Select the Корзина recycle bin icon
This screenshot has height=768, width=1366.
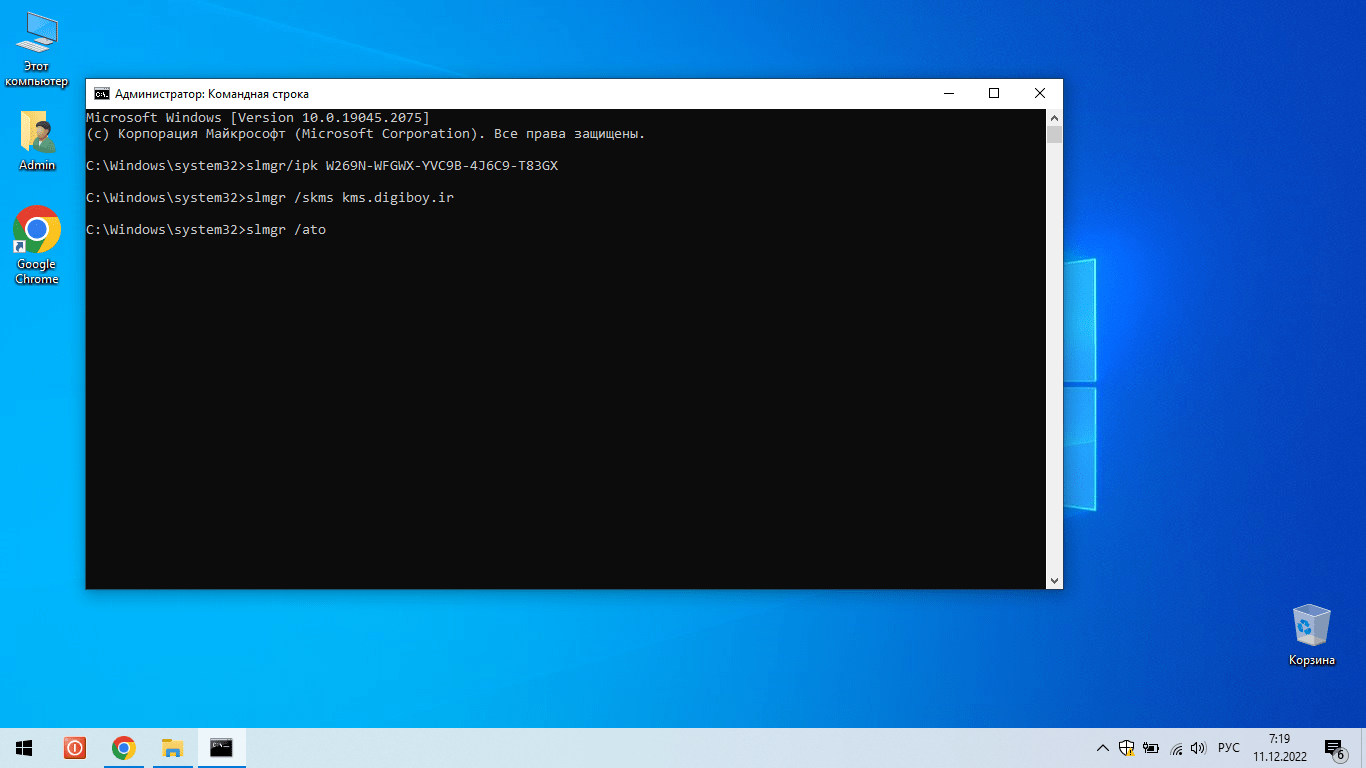tap(1311, 634)
